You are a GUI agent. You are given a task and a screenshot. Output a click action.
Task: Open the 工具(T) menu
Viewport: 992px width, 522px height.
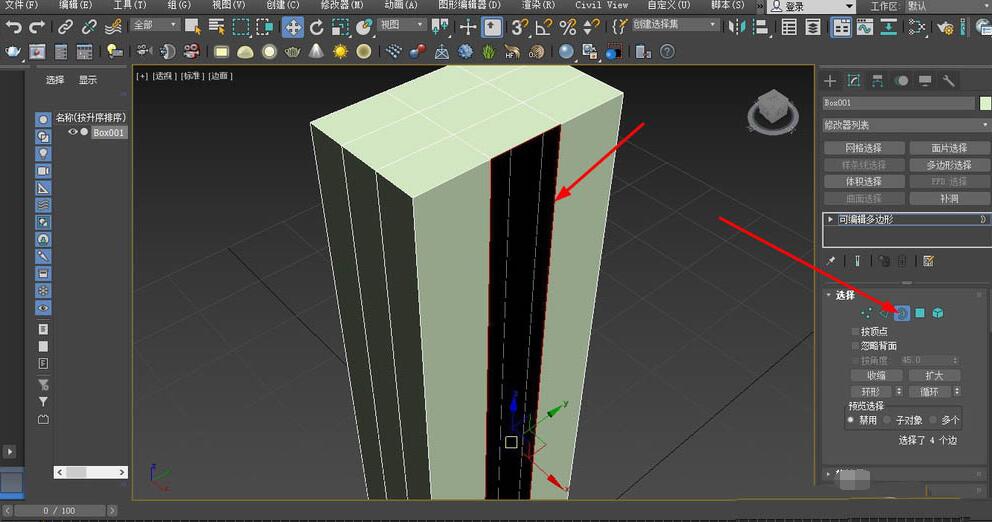pyautogui.click(x=130, y=5)
